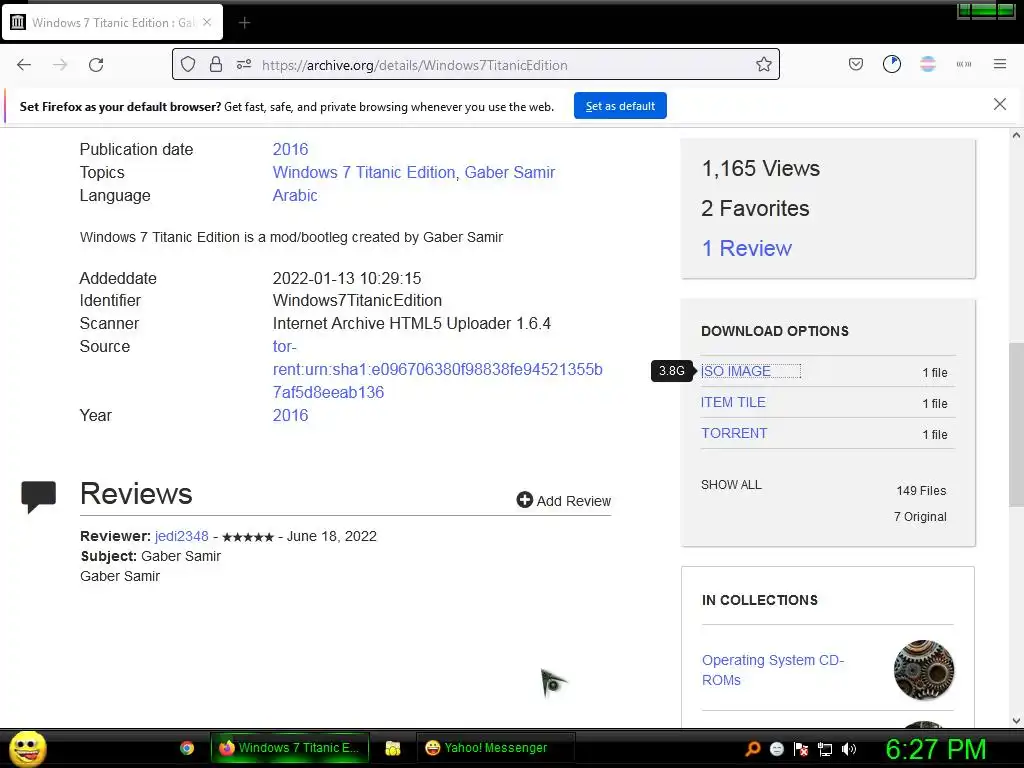Click the scrollbar up arrow
This screenshot has height=768, width=1024.
(1016, 136)
